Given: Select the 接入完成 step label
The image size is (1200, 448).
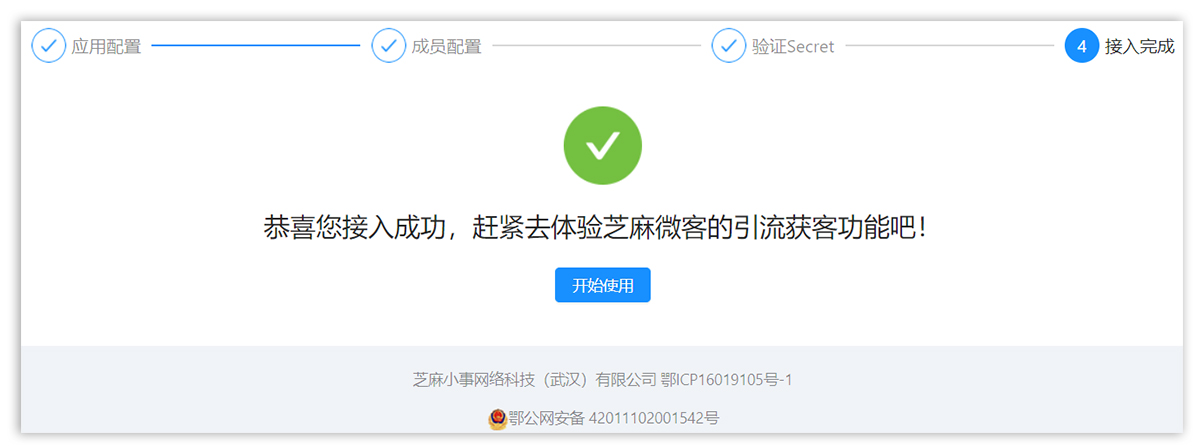Looking at the screenshot, I should (x=1140, y=46).
